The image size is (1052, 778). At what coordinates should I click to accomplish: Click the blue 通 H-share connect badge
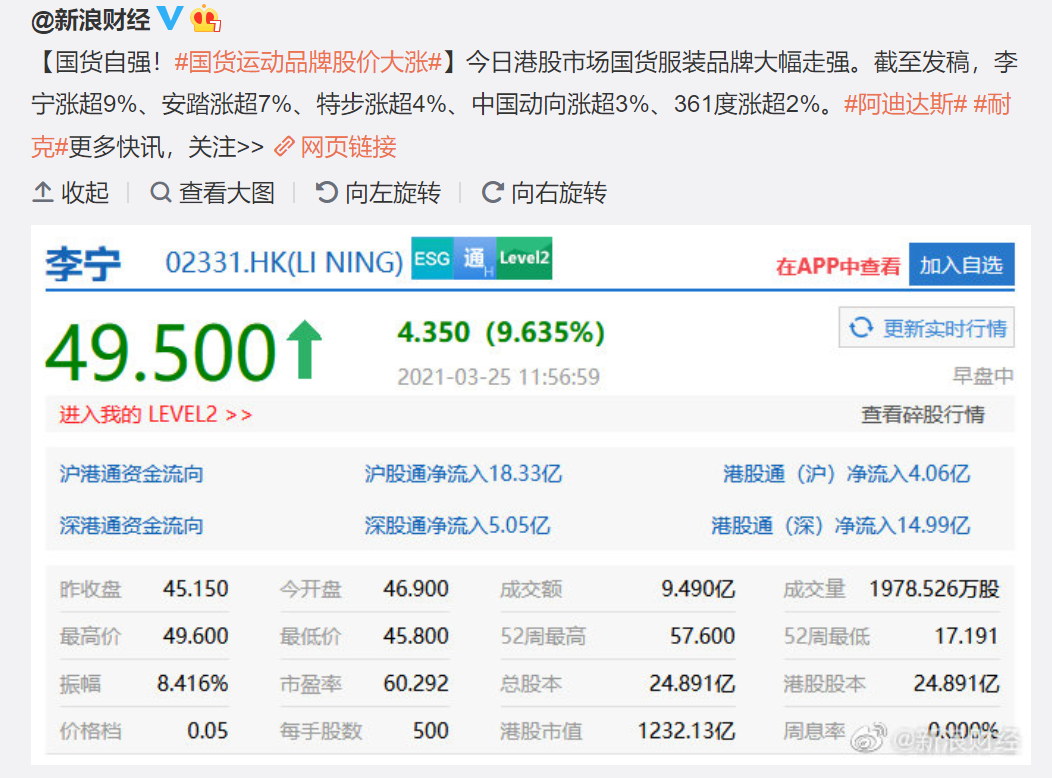[x=475, y=258]
